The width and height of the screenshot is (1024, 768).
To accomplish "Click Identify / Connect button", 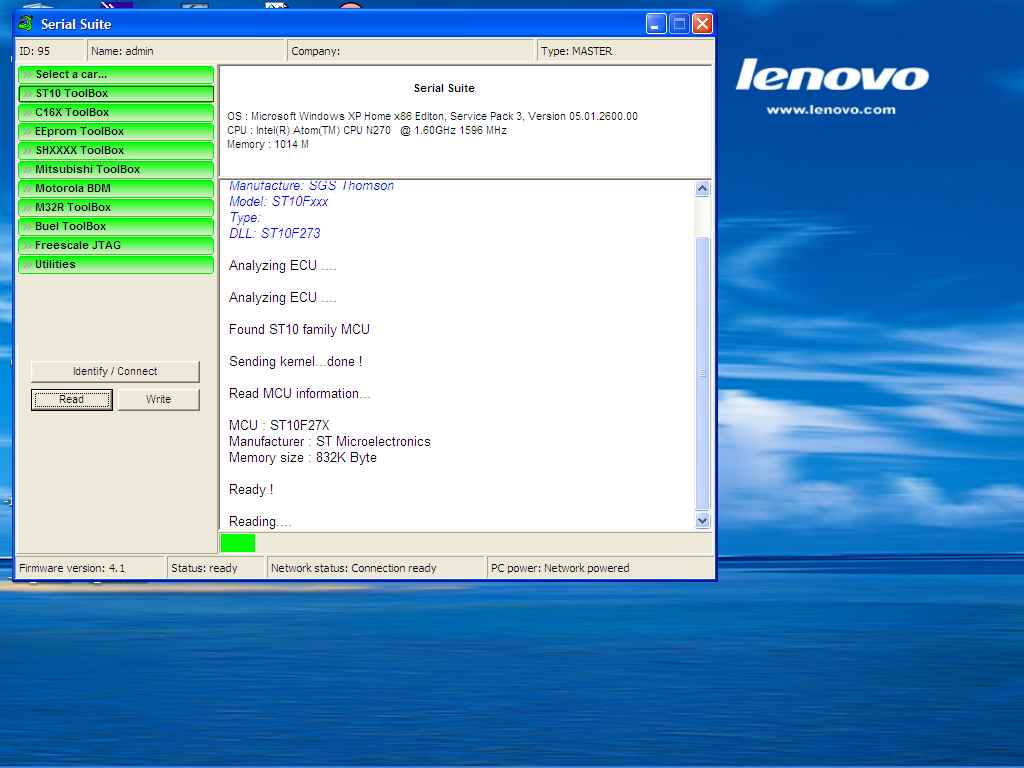I will (x=115, y=371).
